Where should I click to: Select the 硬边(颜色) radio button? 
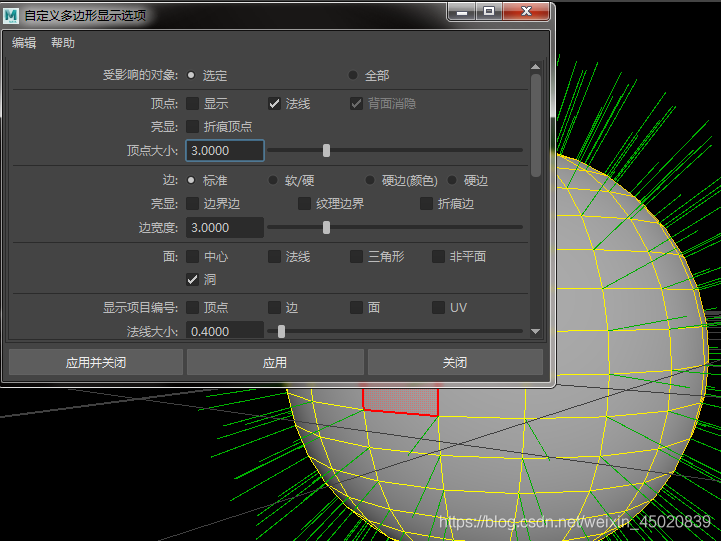pyautogui.click(x=370, y=180)
